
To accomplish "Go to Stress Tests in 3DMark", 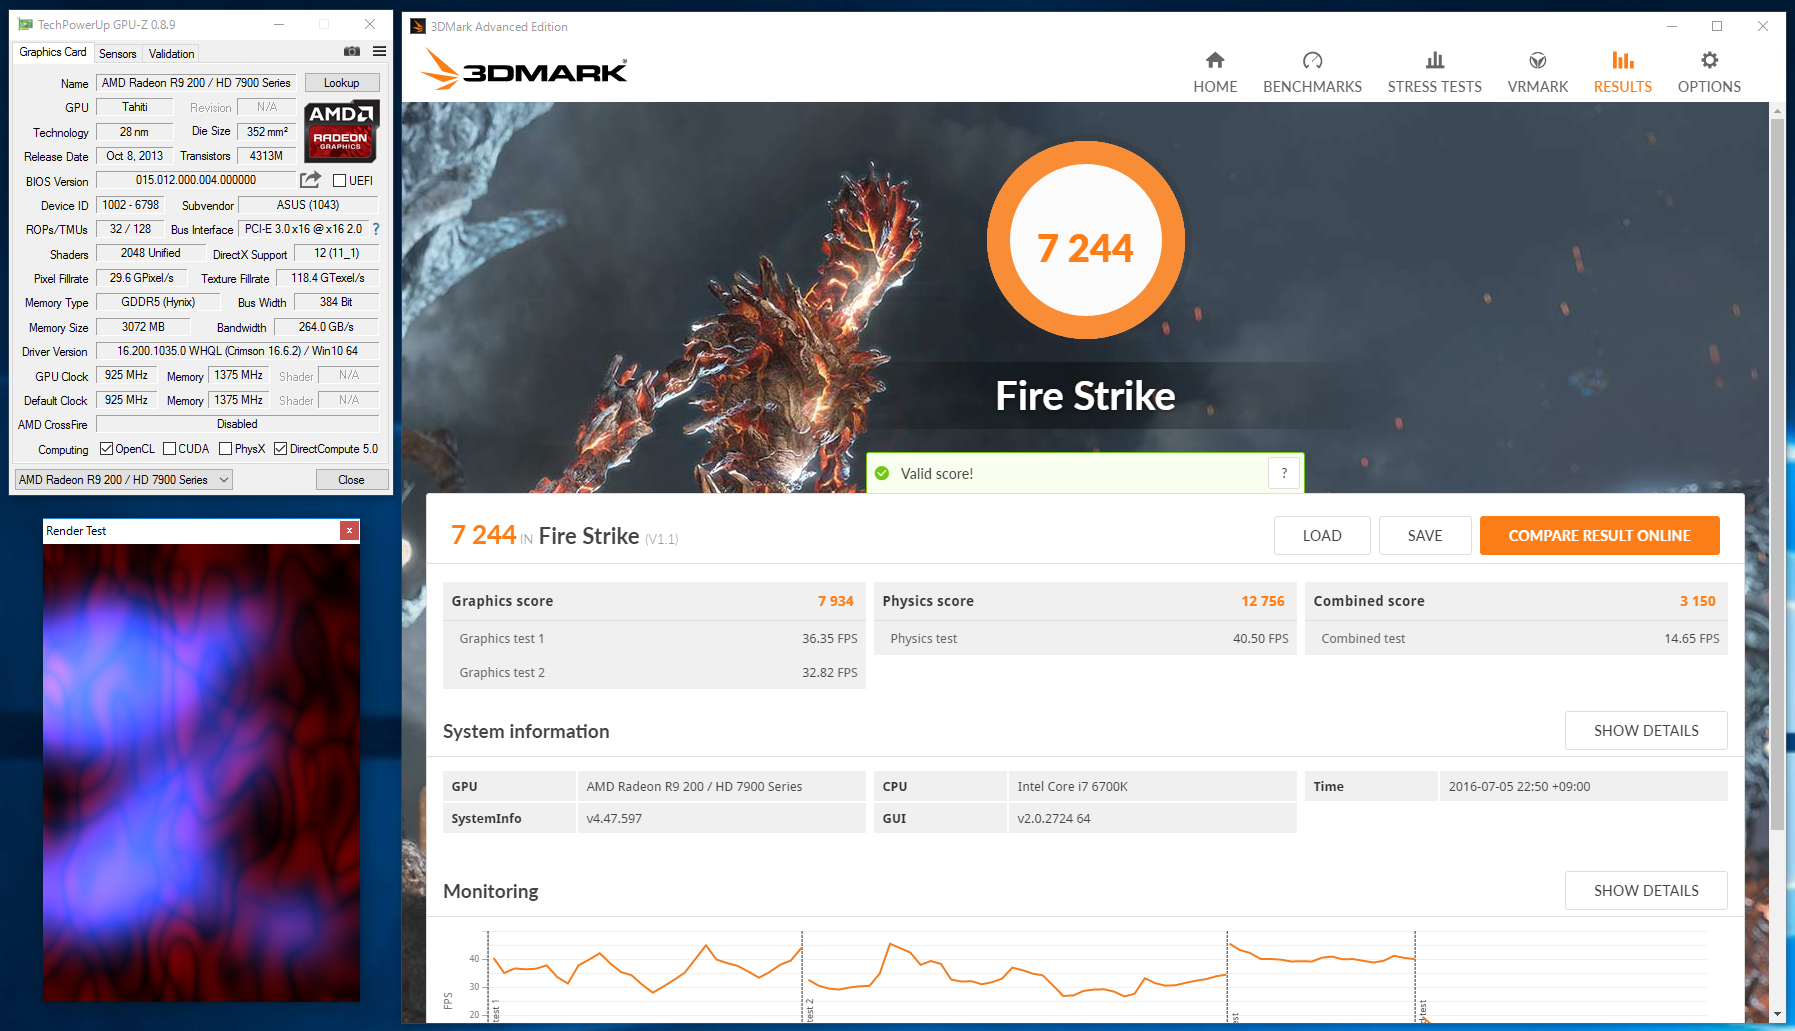I will coord(1434,73).
